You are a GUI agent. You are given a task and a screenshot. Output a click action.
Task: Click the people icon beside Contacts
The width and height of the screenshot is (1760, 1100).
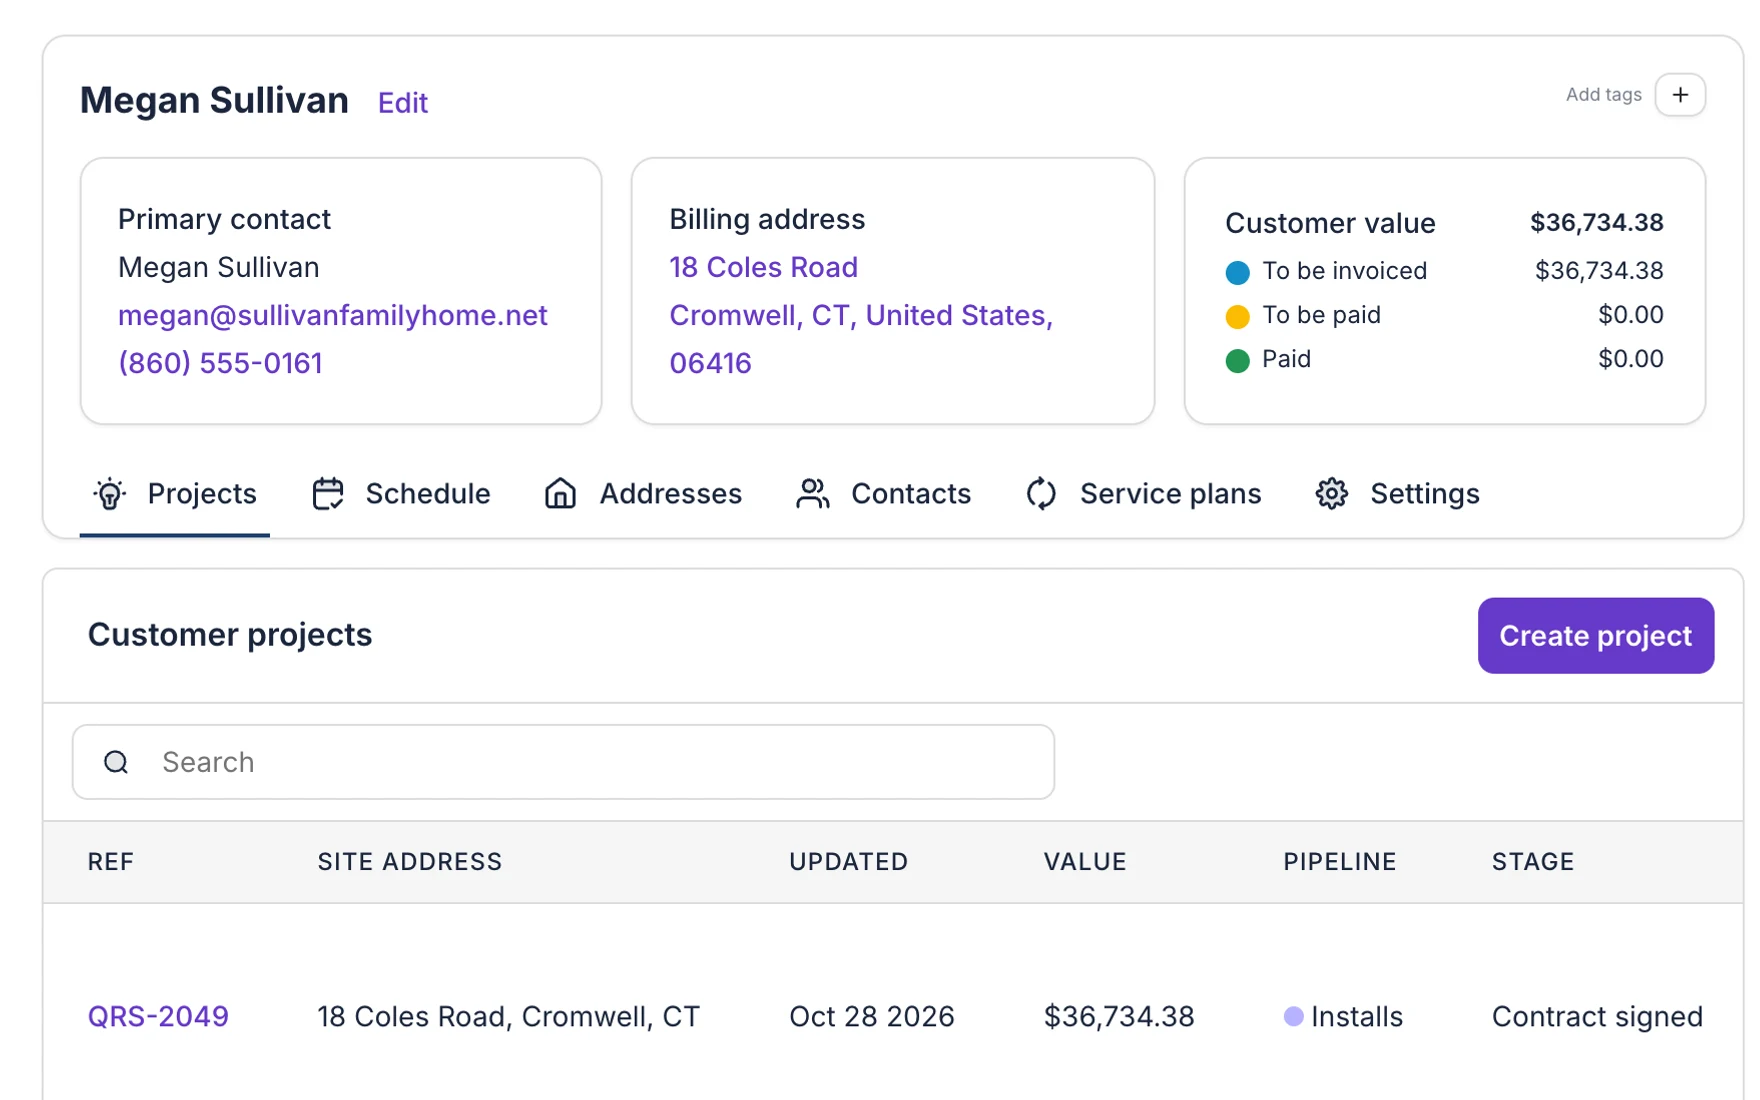(813, 494)
